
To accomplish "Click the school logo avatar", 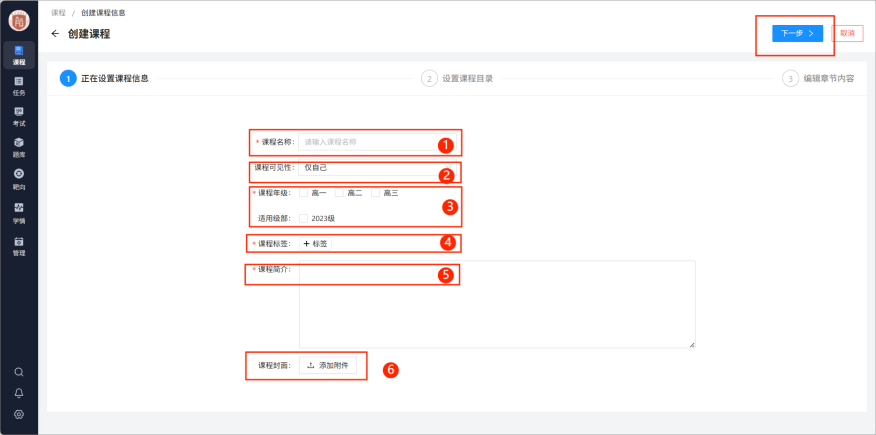I will (19, 21).
